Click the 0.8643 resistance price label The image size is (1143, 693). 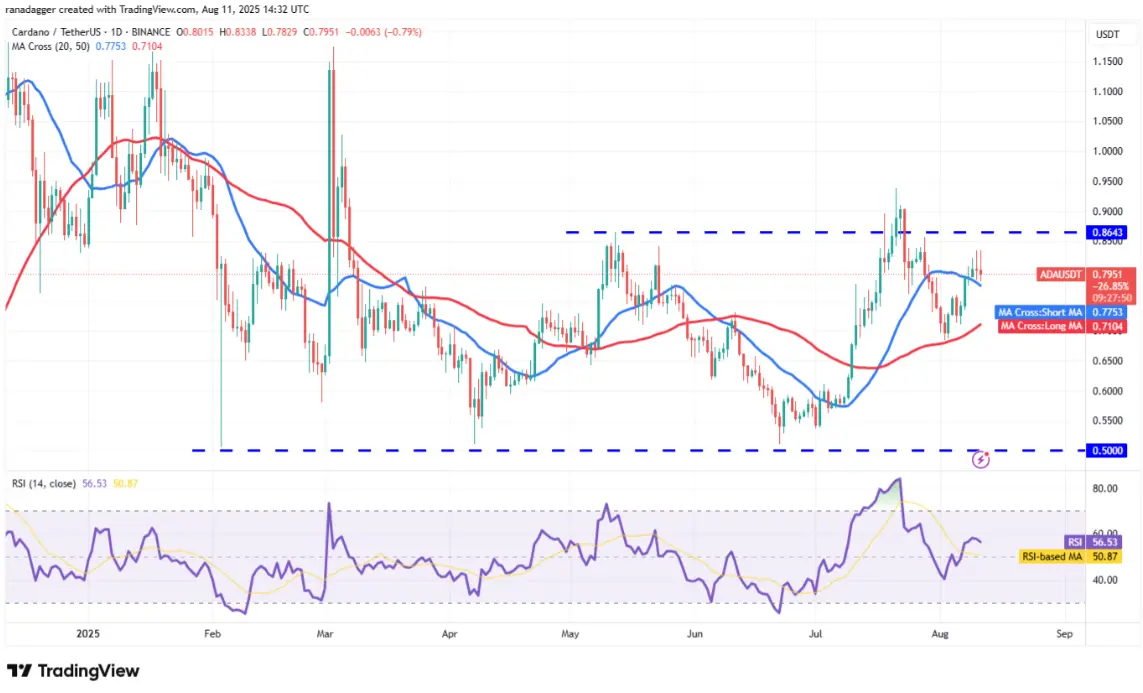[1107, 232]
